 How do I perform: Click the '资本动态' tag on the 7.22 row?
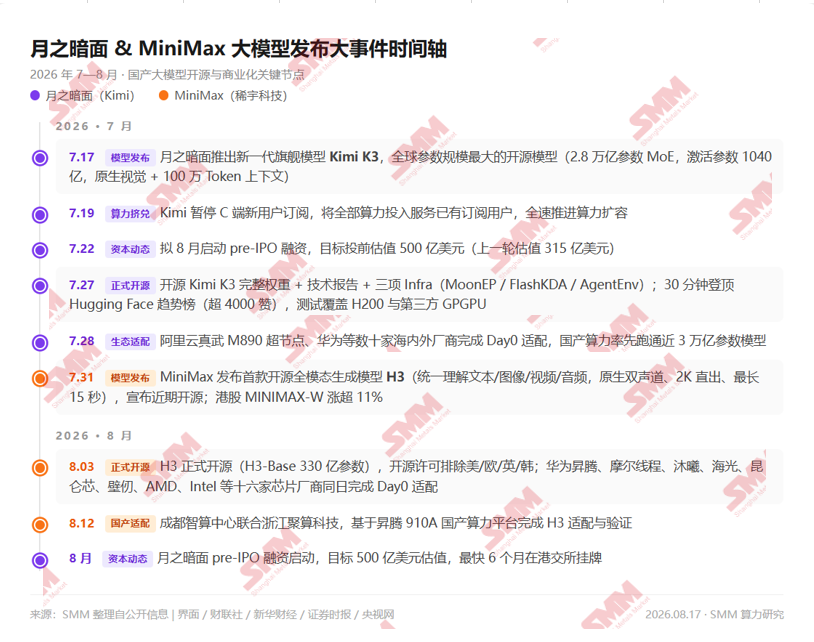130,250
